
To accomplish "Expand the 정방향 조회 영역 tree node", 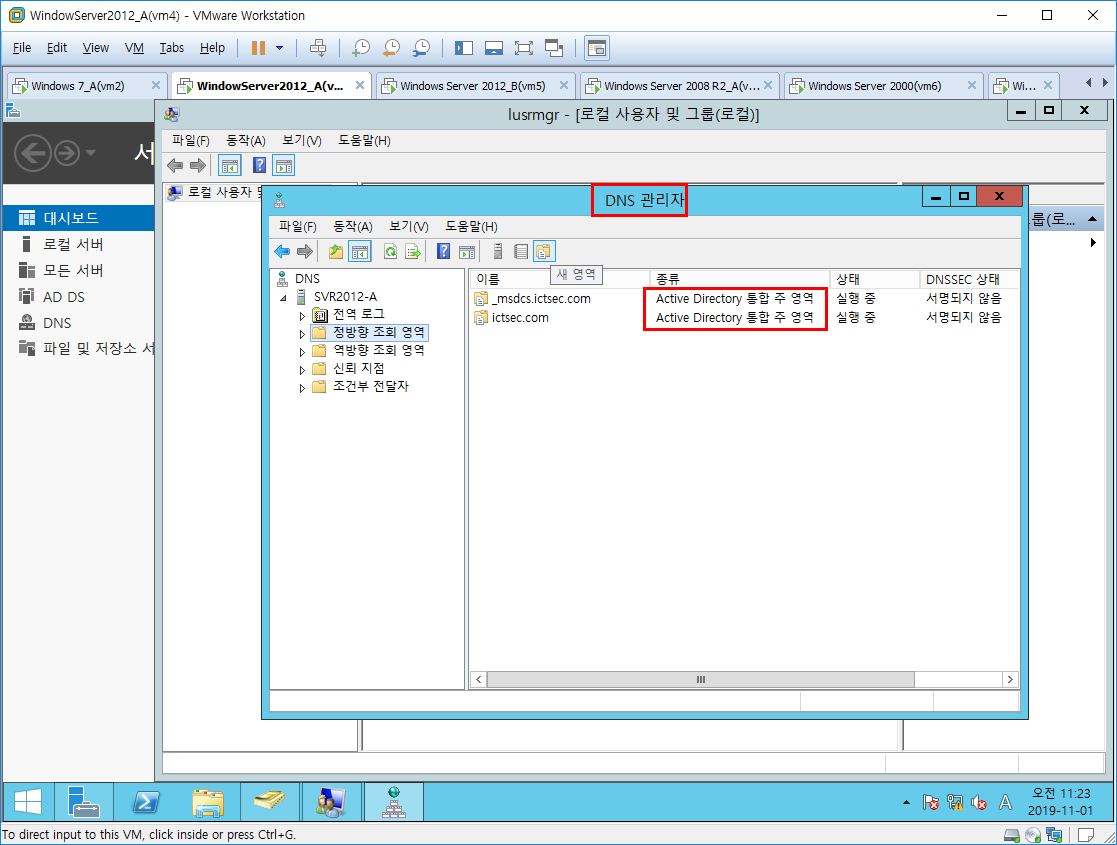I will [301, 333].
